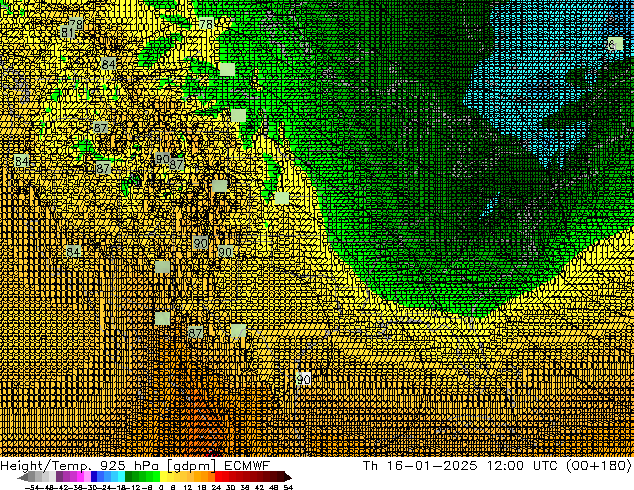Click the "-54" value on the legend scale
This screenshot has height=490, width=634.
[x=32, y=488]
